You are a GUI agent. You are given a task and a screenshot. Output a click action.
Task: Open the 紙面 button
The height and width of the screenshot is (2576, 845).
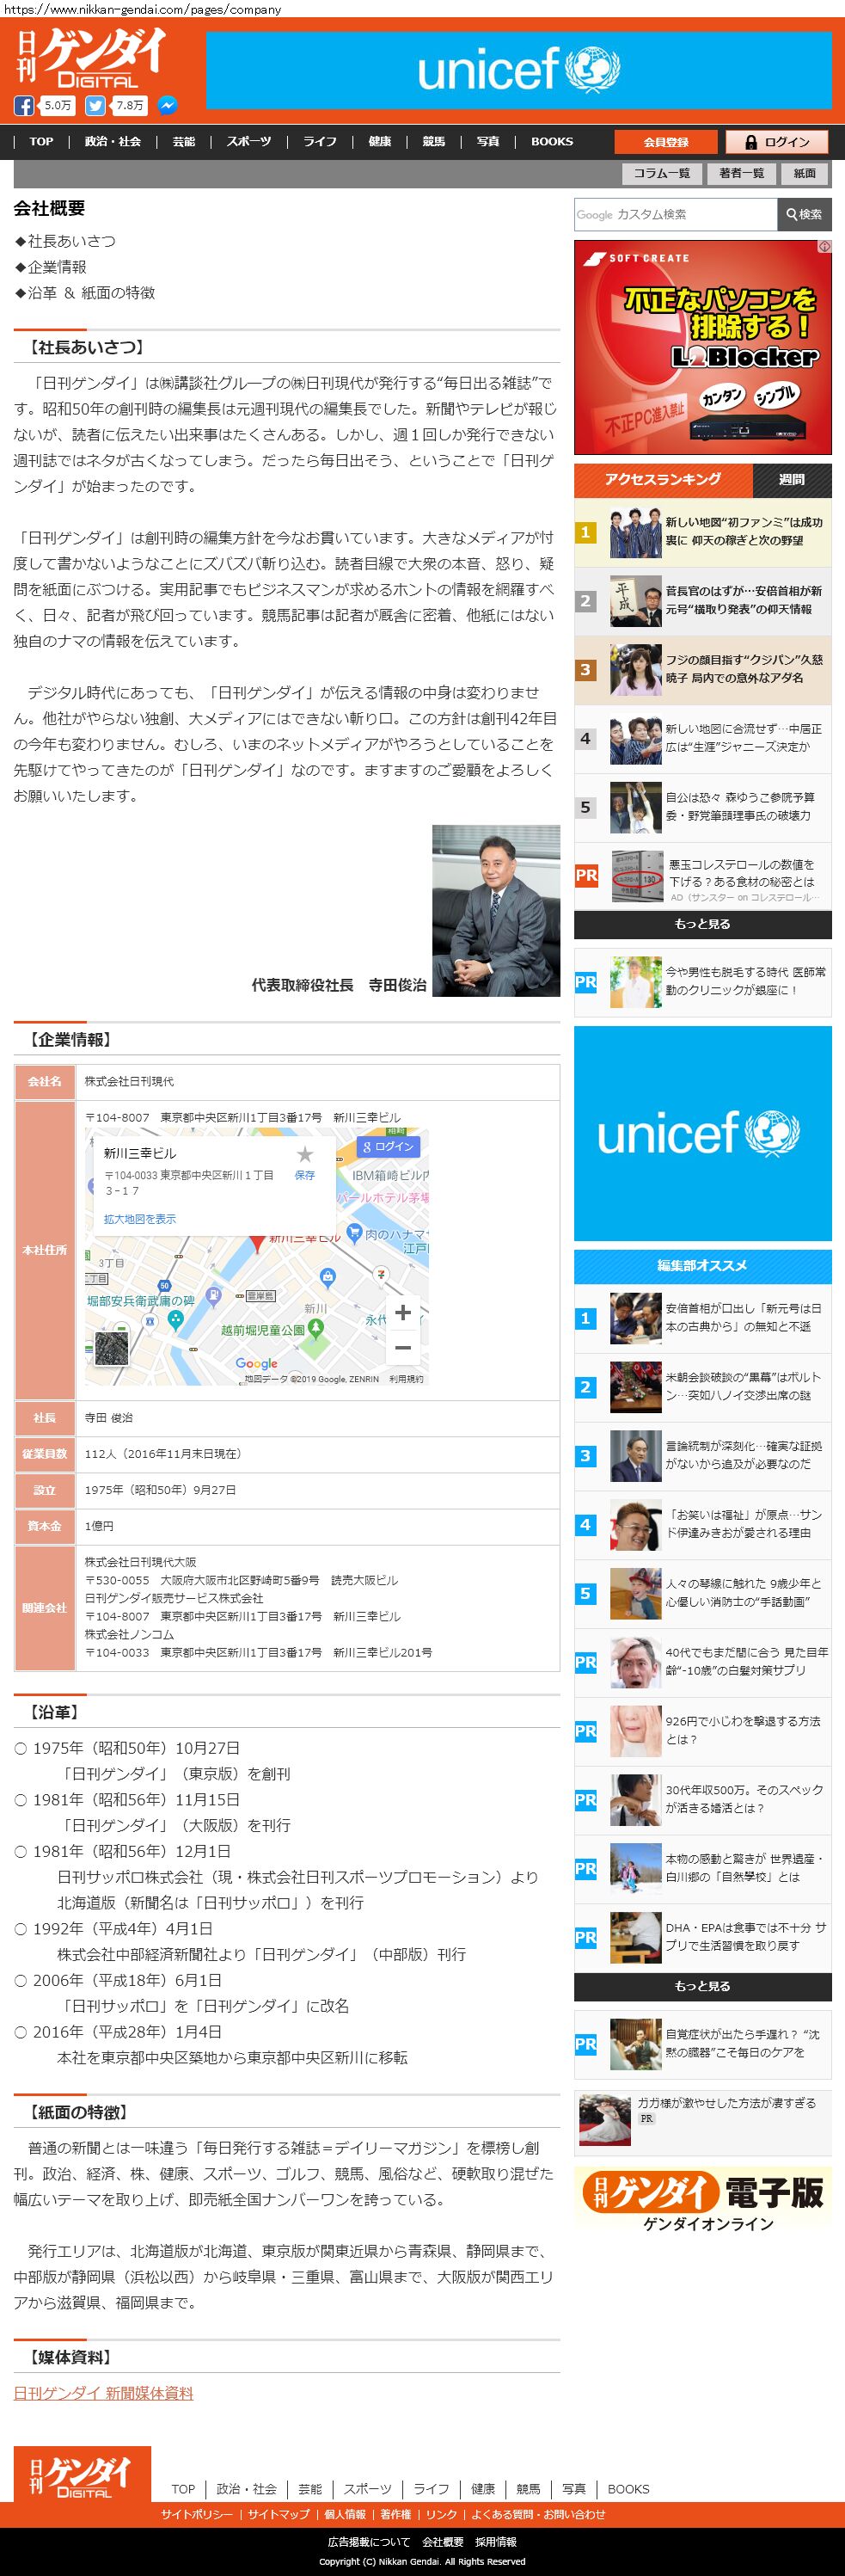pos(805,173)
